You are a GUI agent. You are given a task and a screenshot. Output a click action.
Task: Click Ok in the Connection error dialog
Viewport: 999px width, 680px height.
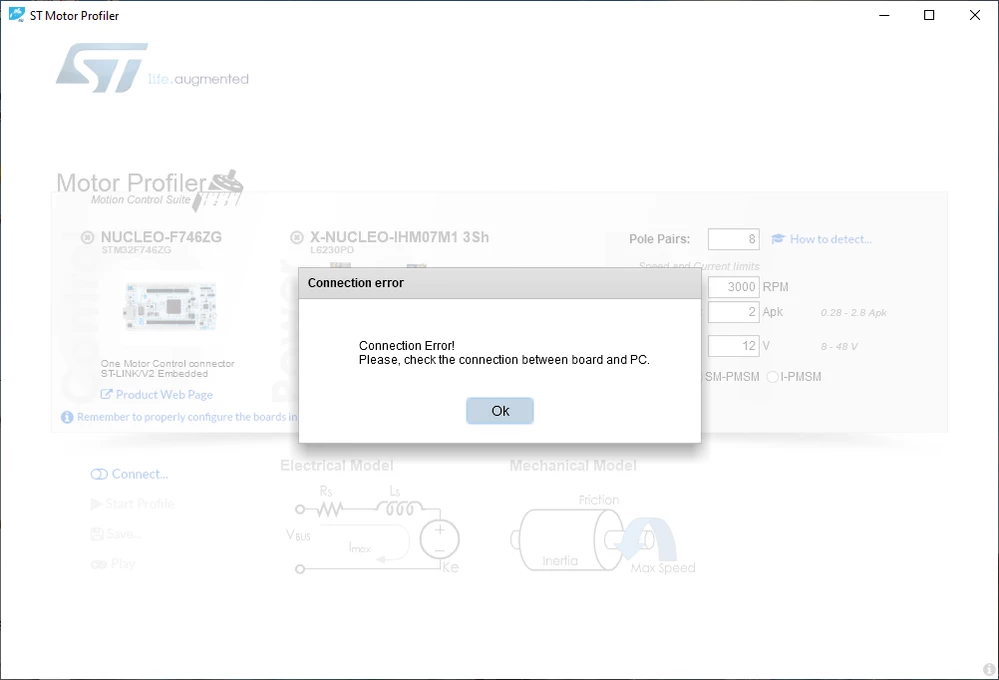(500, 411)
